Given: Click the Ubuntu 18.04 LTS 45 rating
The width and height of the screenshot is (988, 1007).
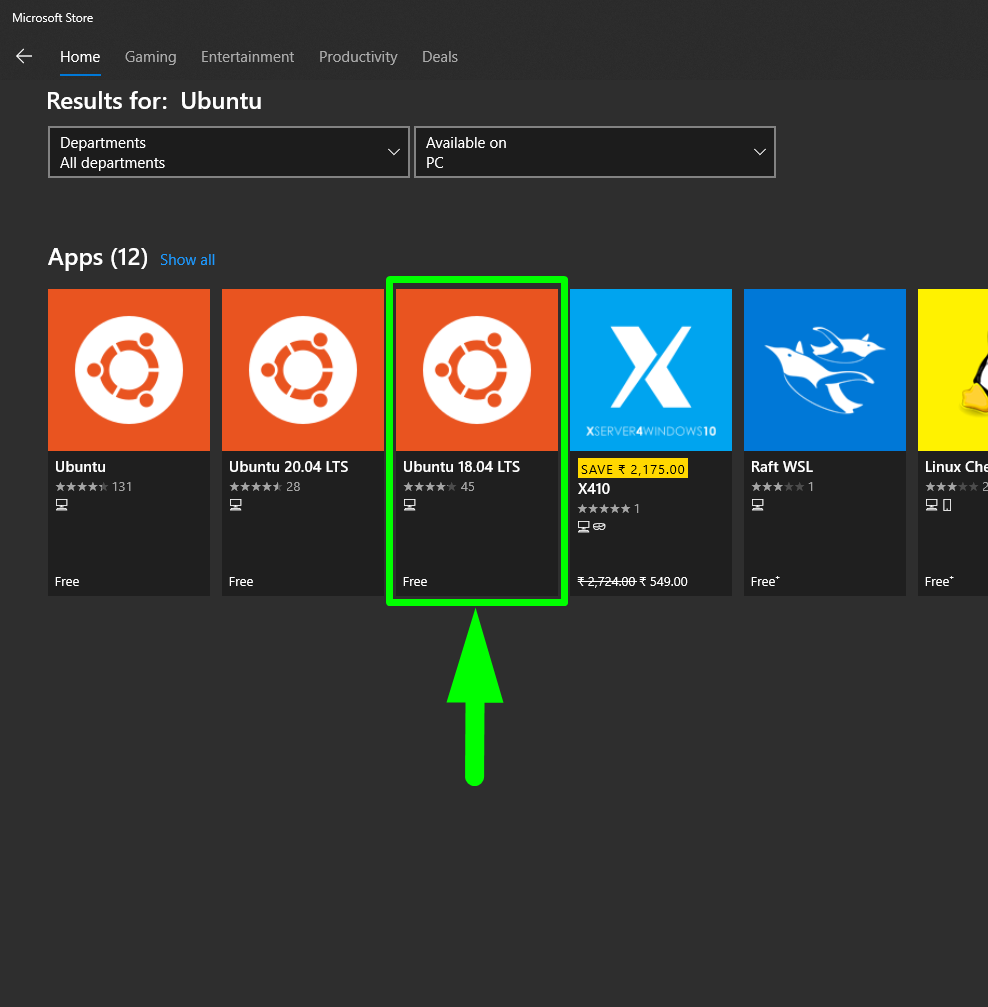Looking at the screenshot, I should [x=439, y=487].
